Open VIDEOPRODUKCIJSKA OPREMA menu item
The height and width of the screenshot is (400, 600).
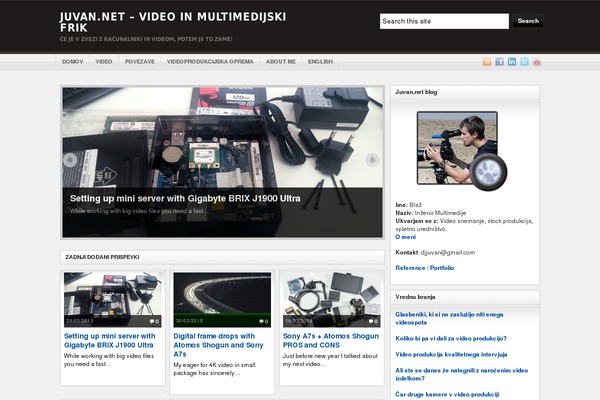210,62
